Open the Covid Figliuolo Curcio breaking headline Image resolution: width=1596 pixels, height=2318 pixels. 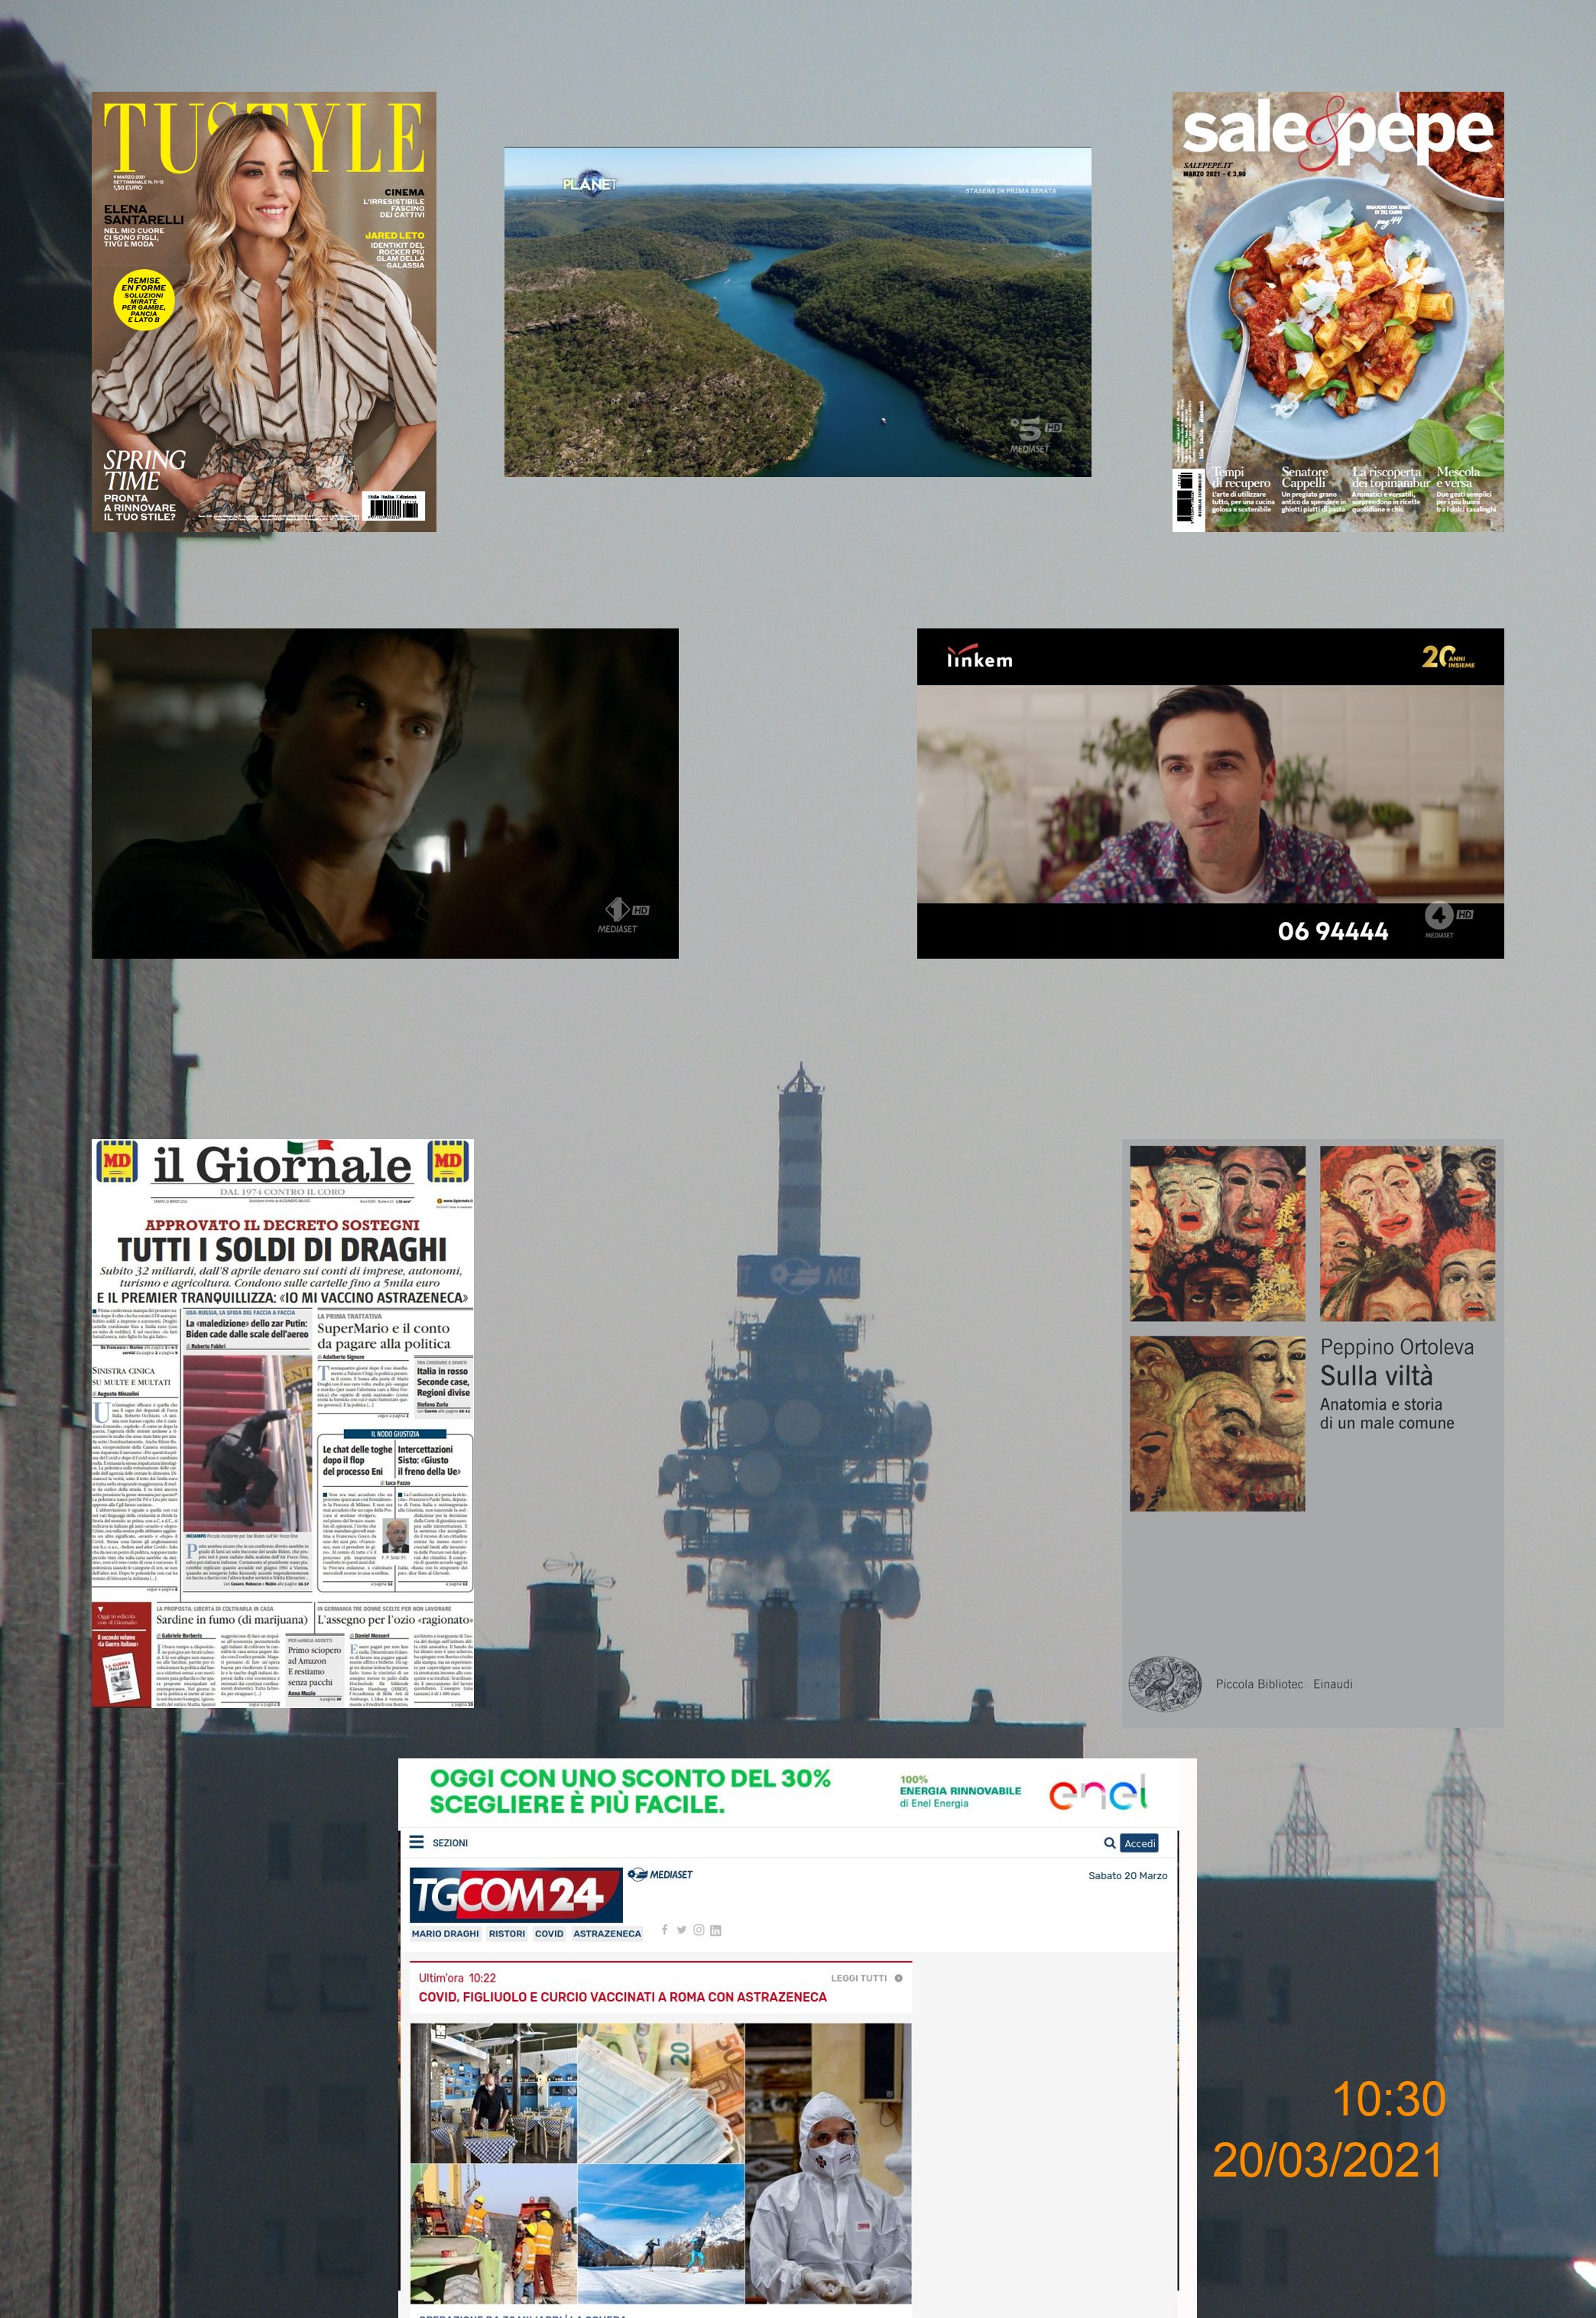click(622, 1997)
